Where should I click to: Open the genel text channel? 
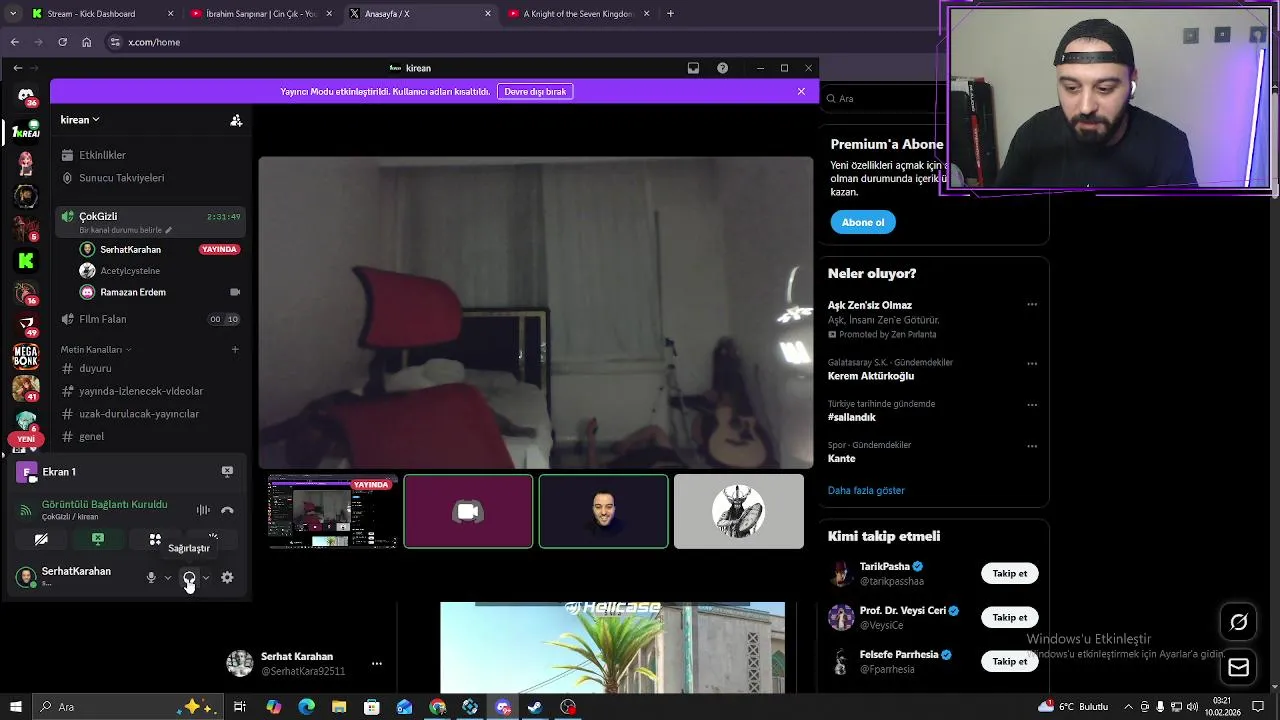click(x=150, y=437)
